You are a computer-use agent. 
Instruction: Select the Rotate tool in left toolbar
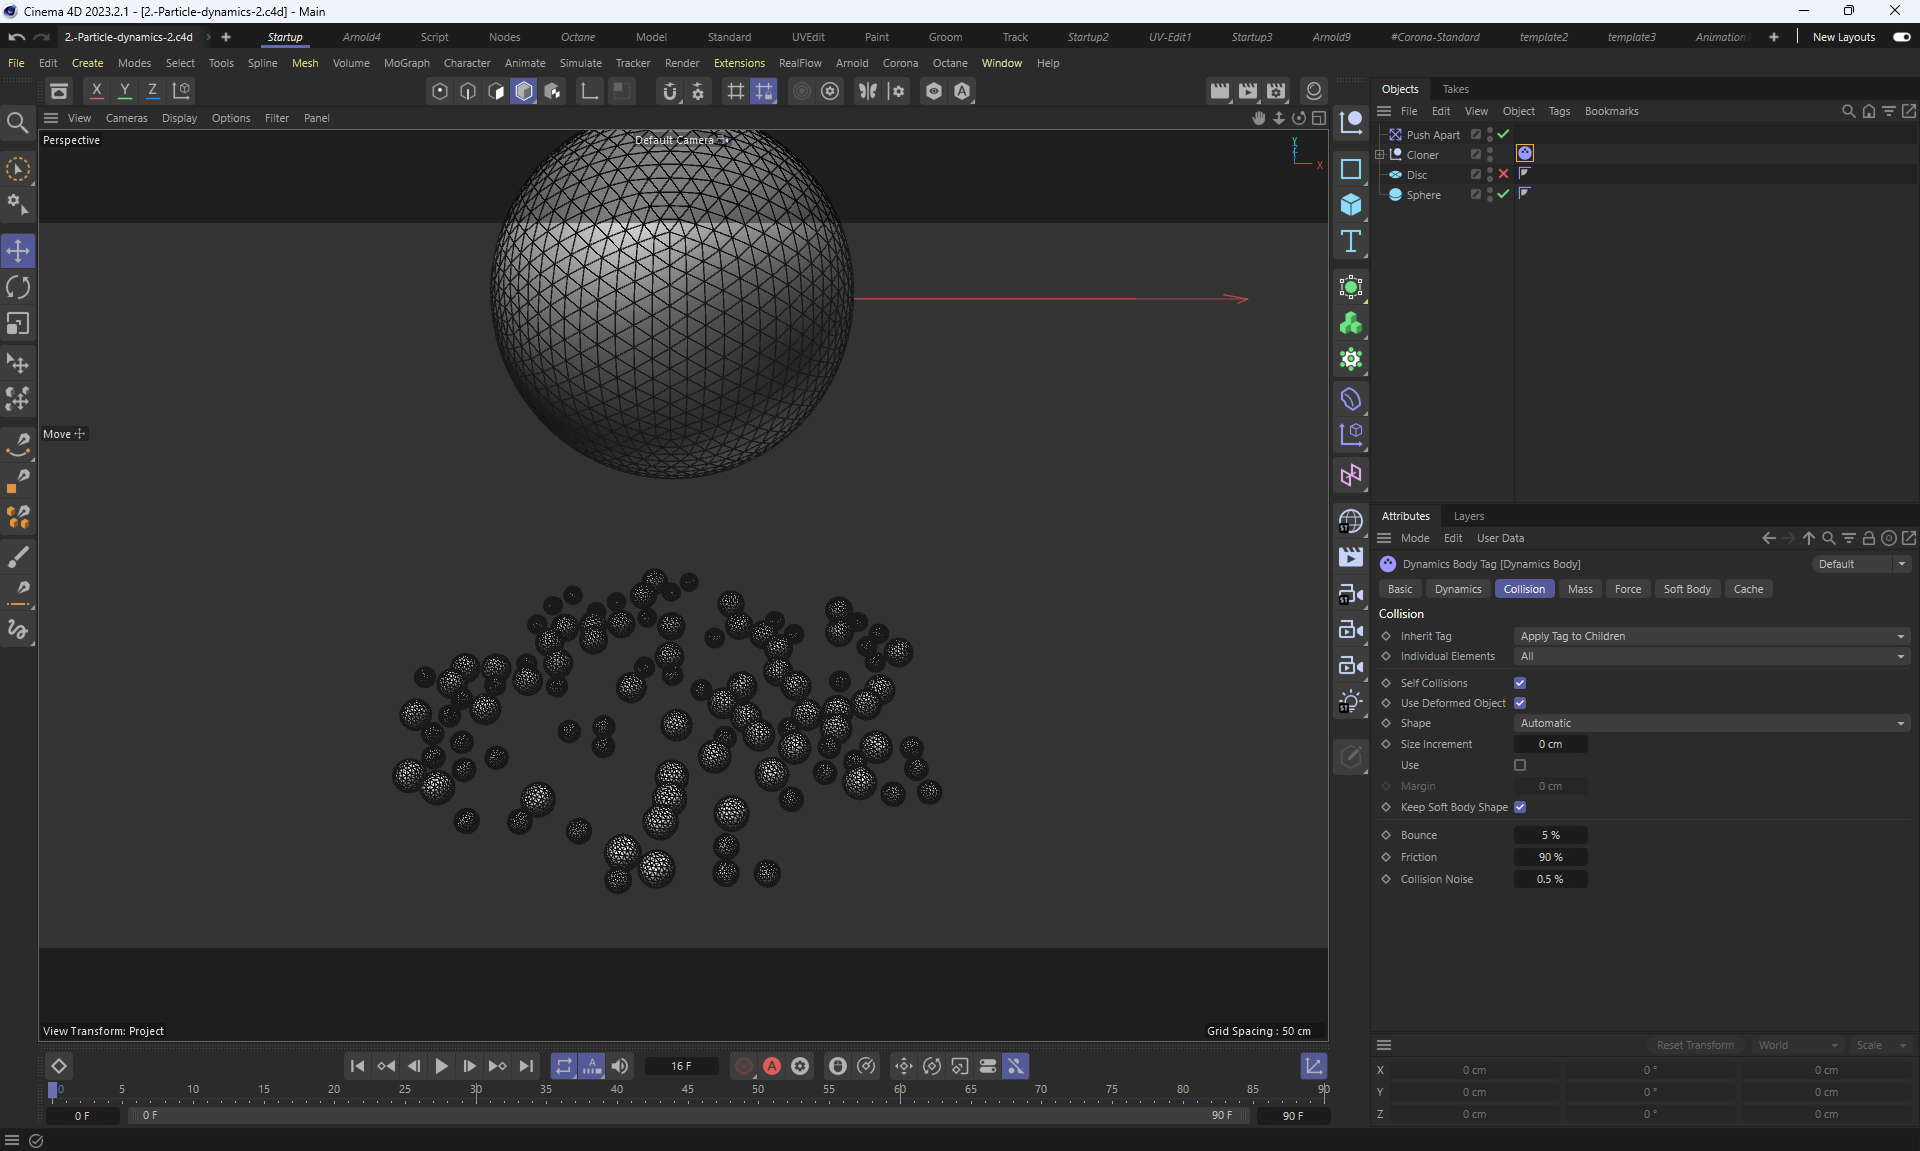pos(18,288)
